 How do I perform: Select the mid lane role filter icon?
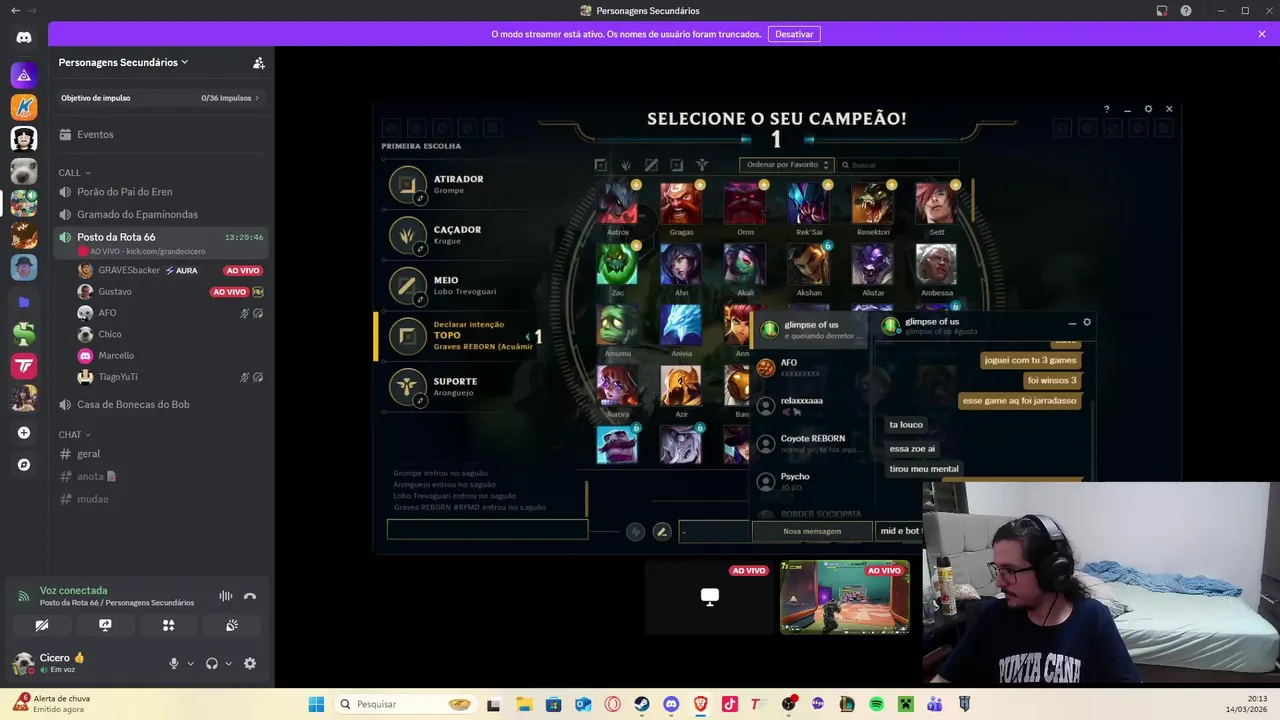pos(651,165)
